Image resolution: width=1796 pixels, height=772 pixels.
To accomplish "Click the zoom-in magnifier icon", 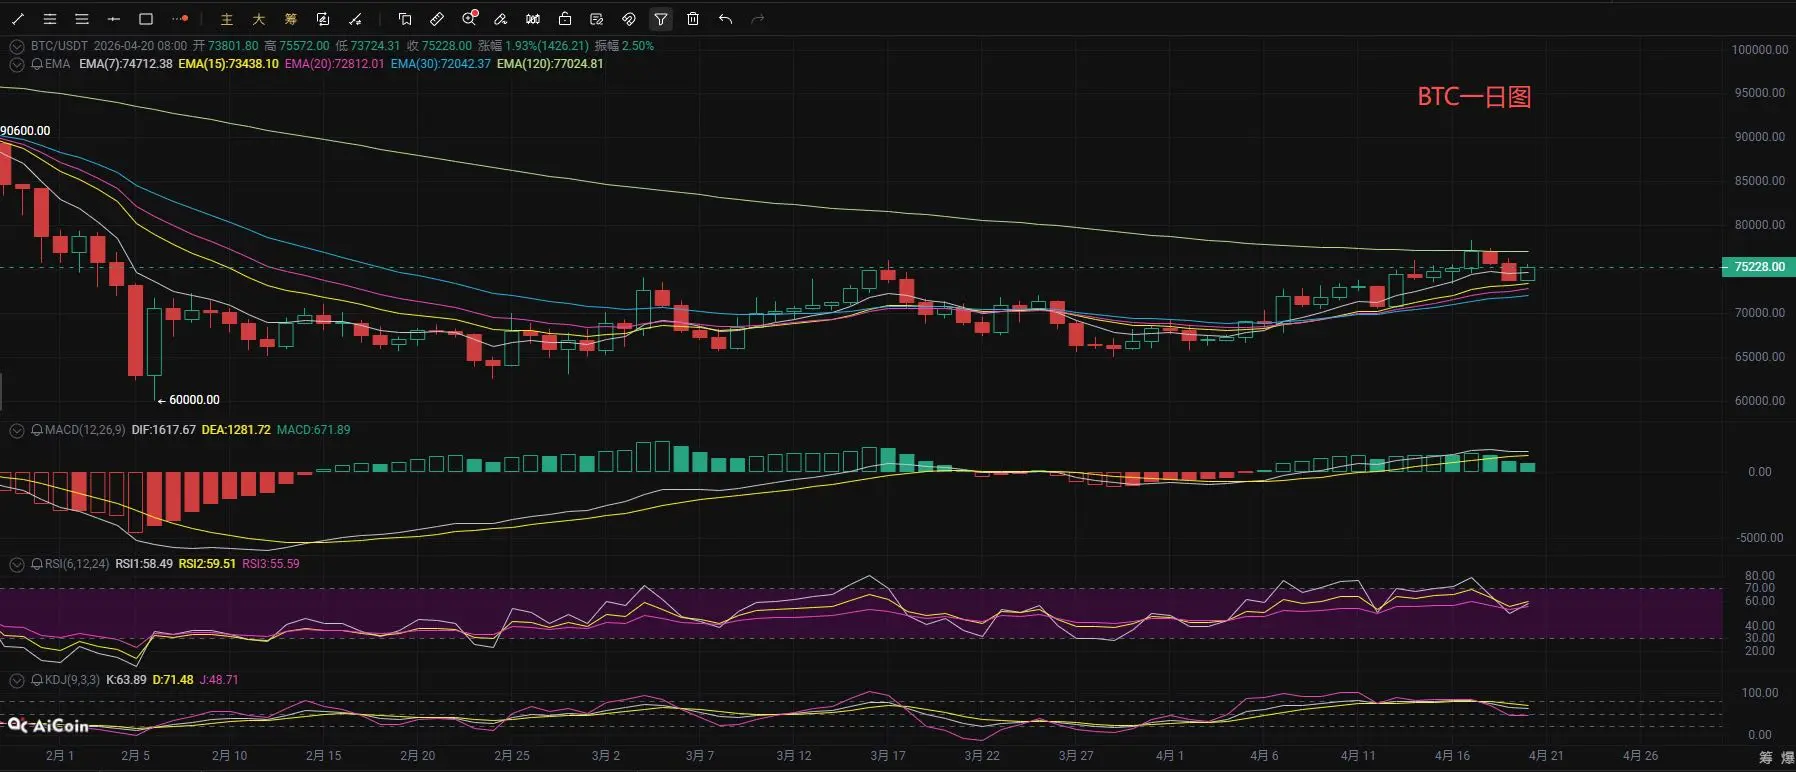I will point(469,19).
